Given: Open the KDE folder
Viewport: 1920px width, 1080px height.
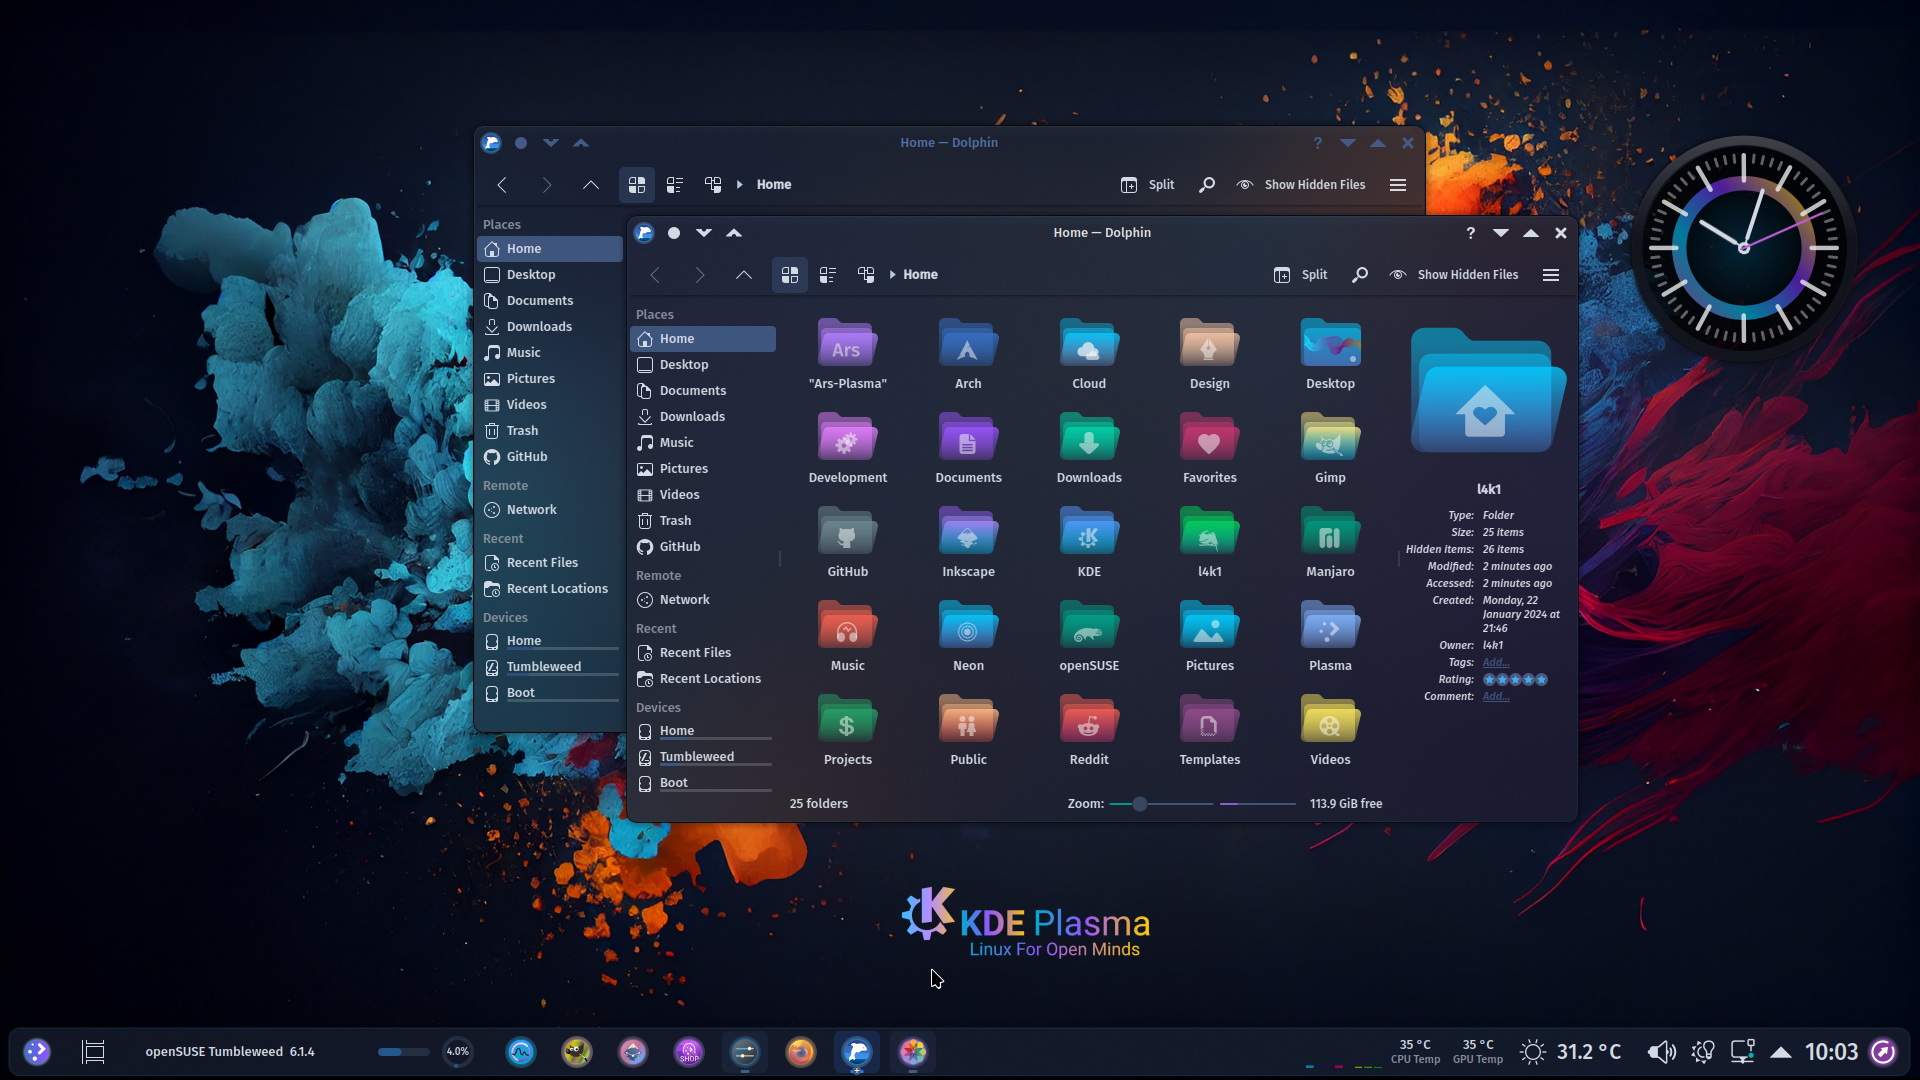Looking at the screenshot, I should coord(1089,542).
